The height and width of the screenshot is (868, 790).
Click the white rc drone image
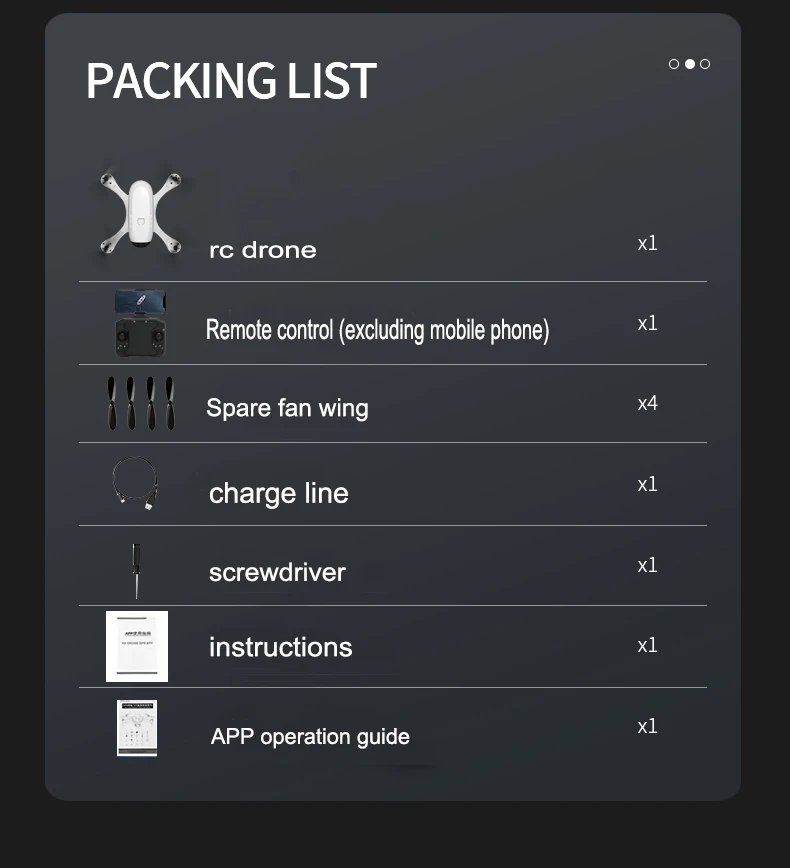pyautogui.click(x=140, y=212)
